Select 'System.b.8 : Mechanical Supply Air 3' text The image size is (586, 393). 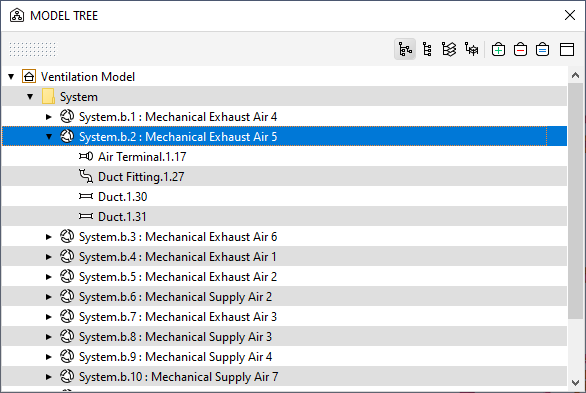click(x=175, y=337)
